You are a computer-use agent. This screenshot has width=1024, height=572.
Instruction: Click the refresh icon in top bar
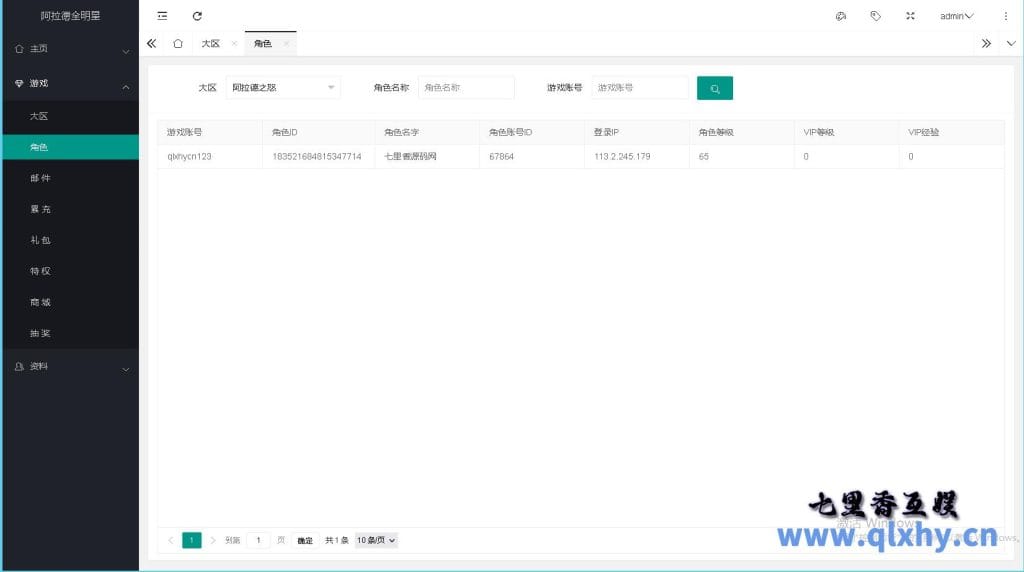tap(197, 16)
